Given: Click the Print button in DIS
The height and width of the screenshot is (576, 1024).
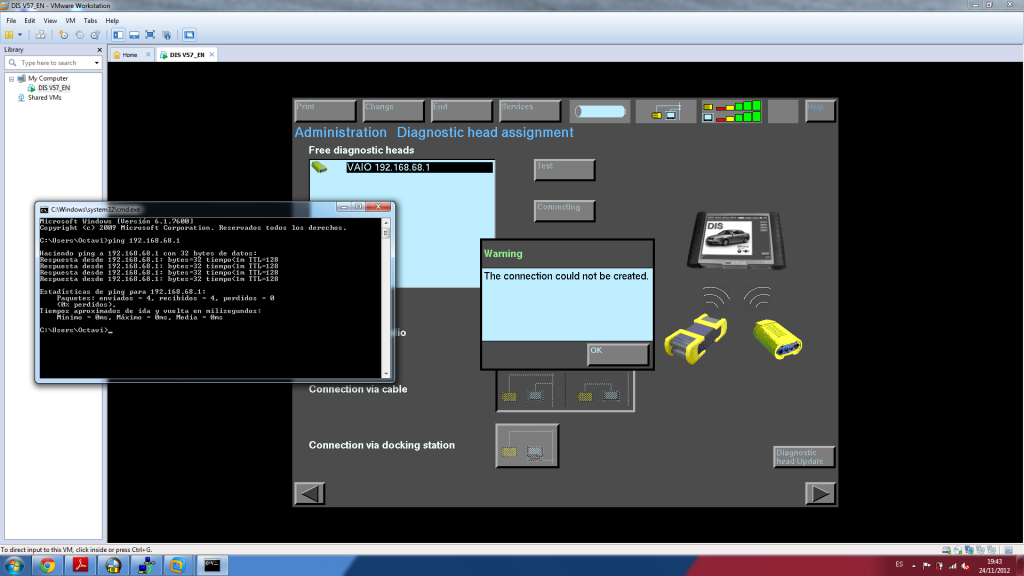Looking at the screenshot, I should click(x=325, y=111).
